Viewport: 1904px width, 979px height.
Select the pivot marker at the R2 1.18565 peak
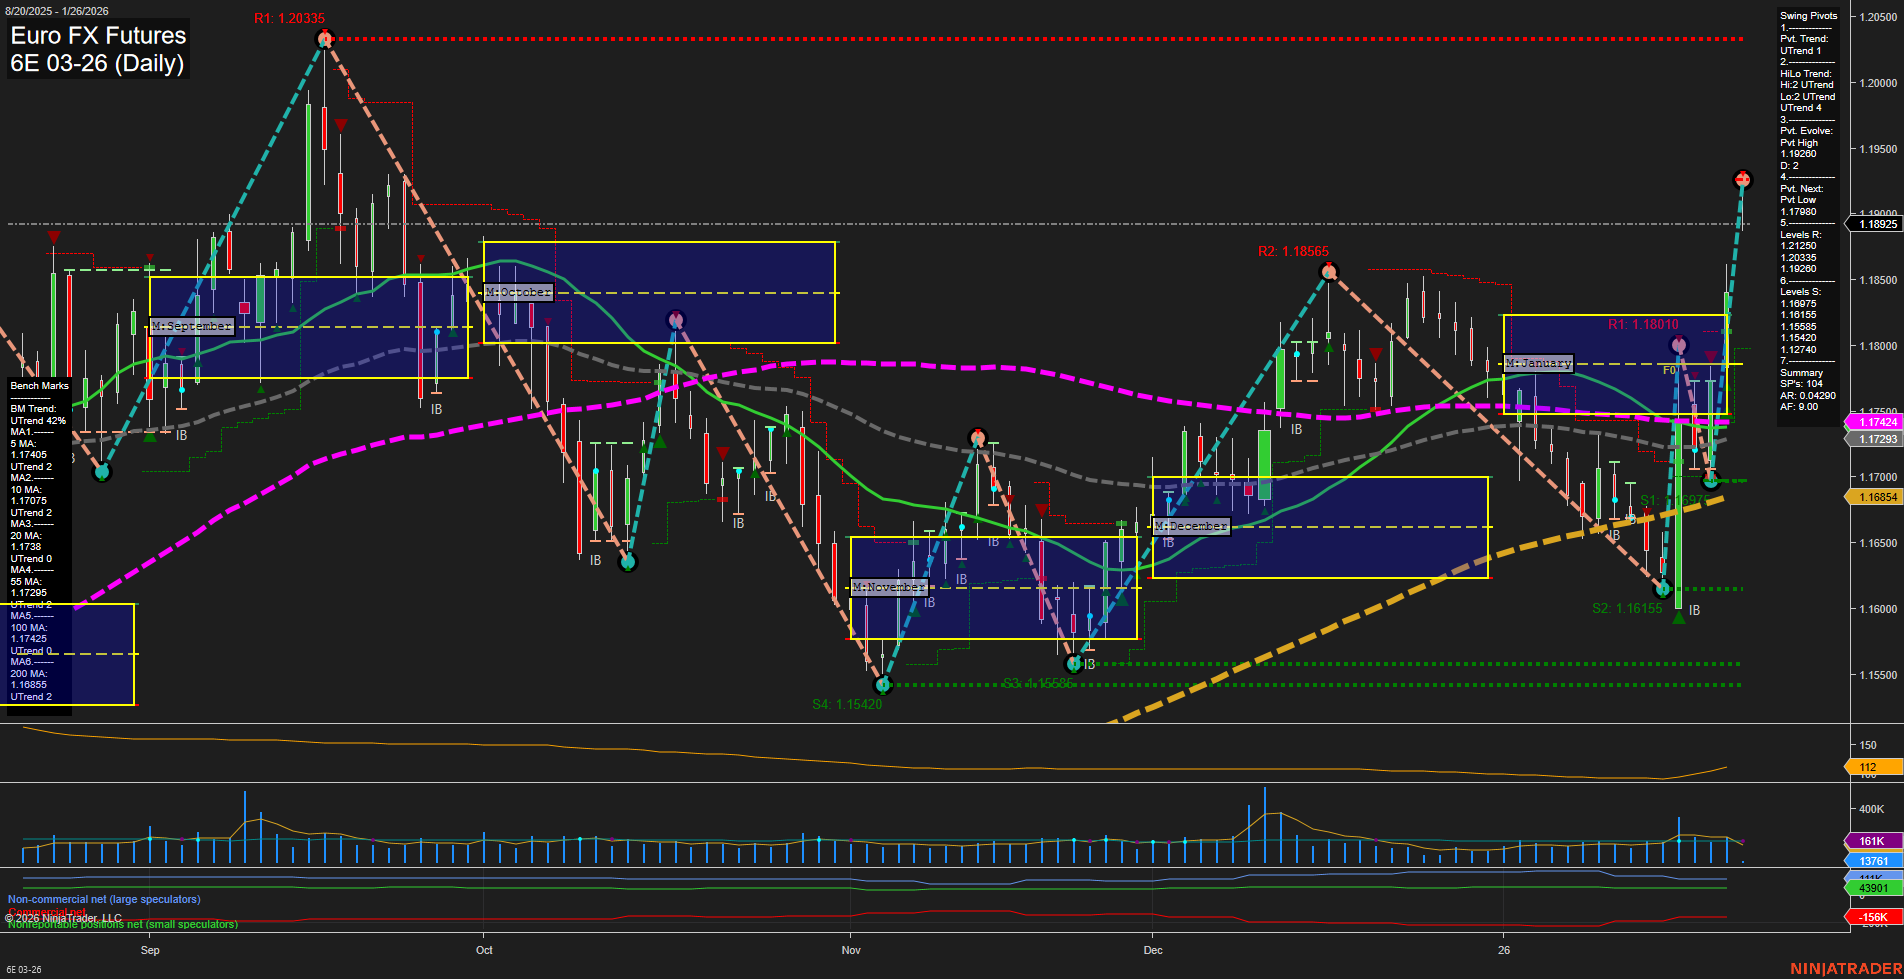tap(1329, 269)
